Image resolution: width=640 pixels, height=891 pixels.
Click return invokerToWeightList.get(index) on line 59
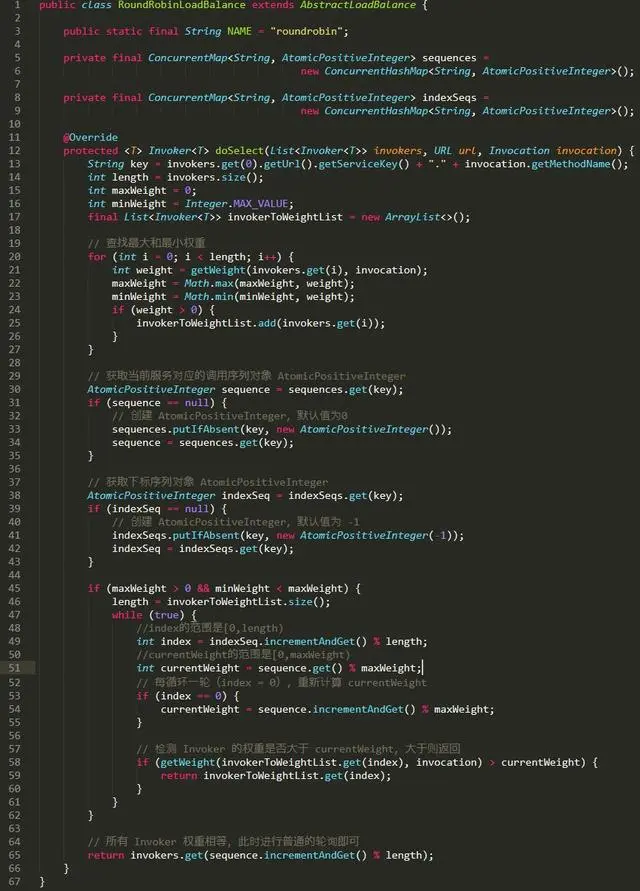272,776
